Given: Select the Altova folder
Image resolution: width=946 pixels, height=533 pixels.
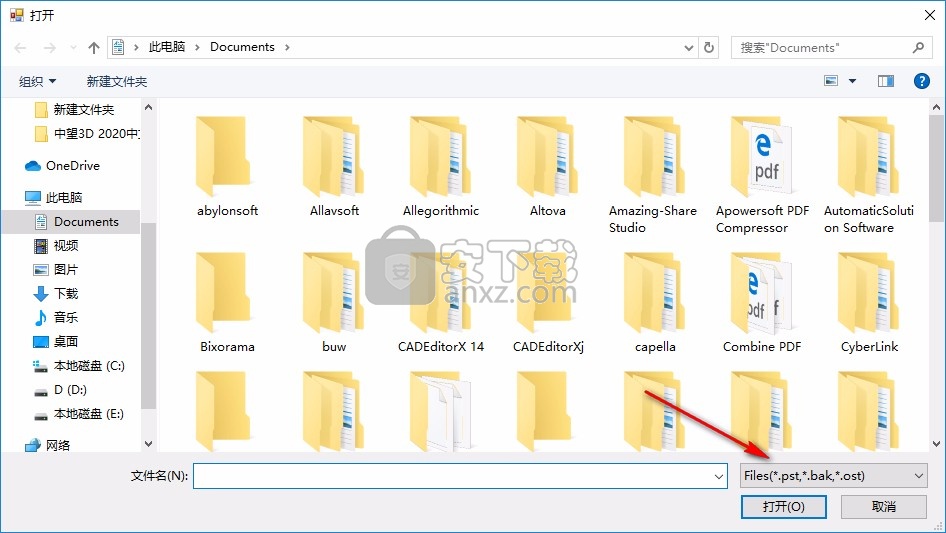Looking at the screenshot, I should [x=548, y=167].
